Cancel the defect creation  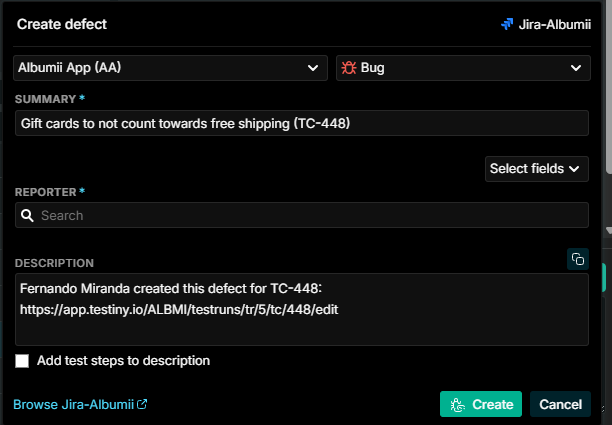point(560,404)
